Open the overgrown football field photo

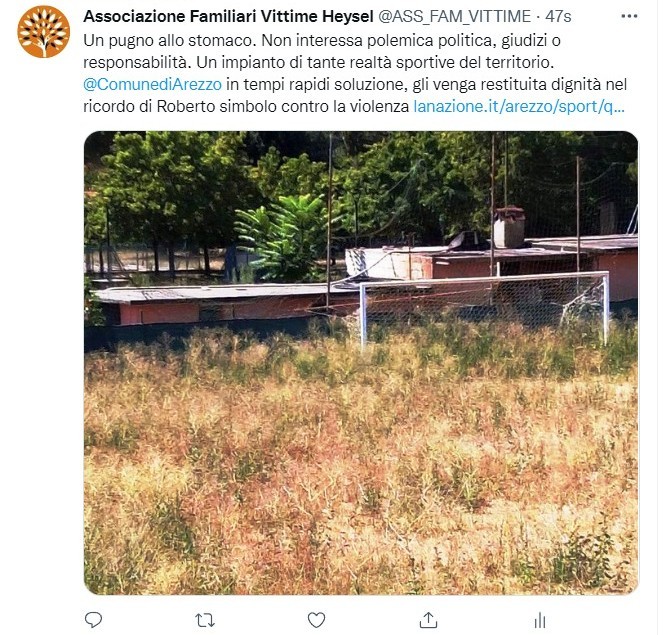click(361, 363)
